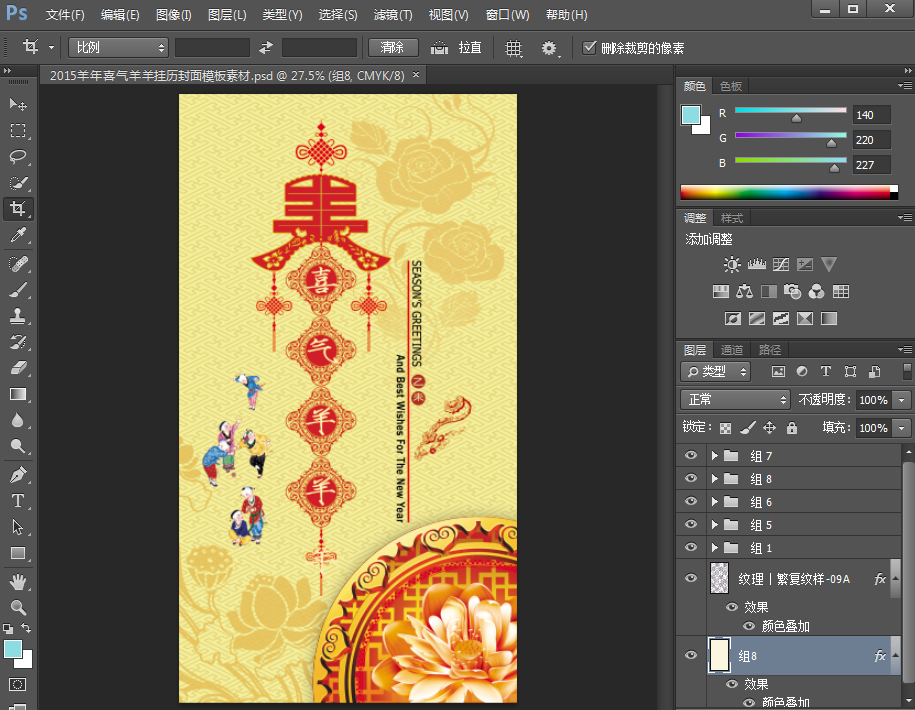
Task: Select the Hand tool
Action: click(18, 582)
